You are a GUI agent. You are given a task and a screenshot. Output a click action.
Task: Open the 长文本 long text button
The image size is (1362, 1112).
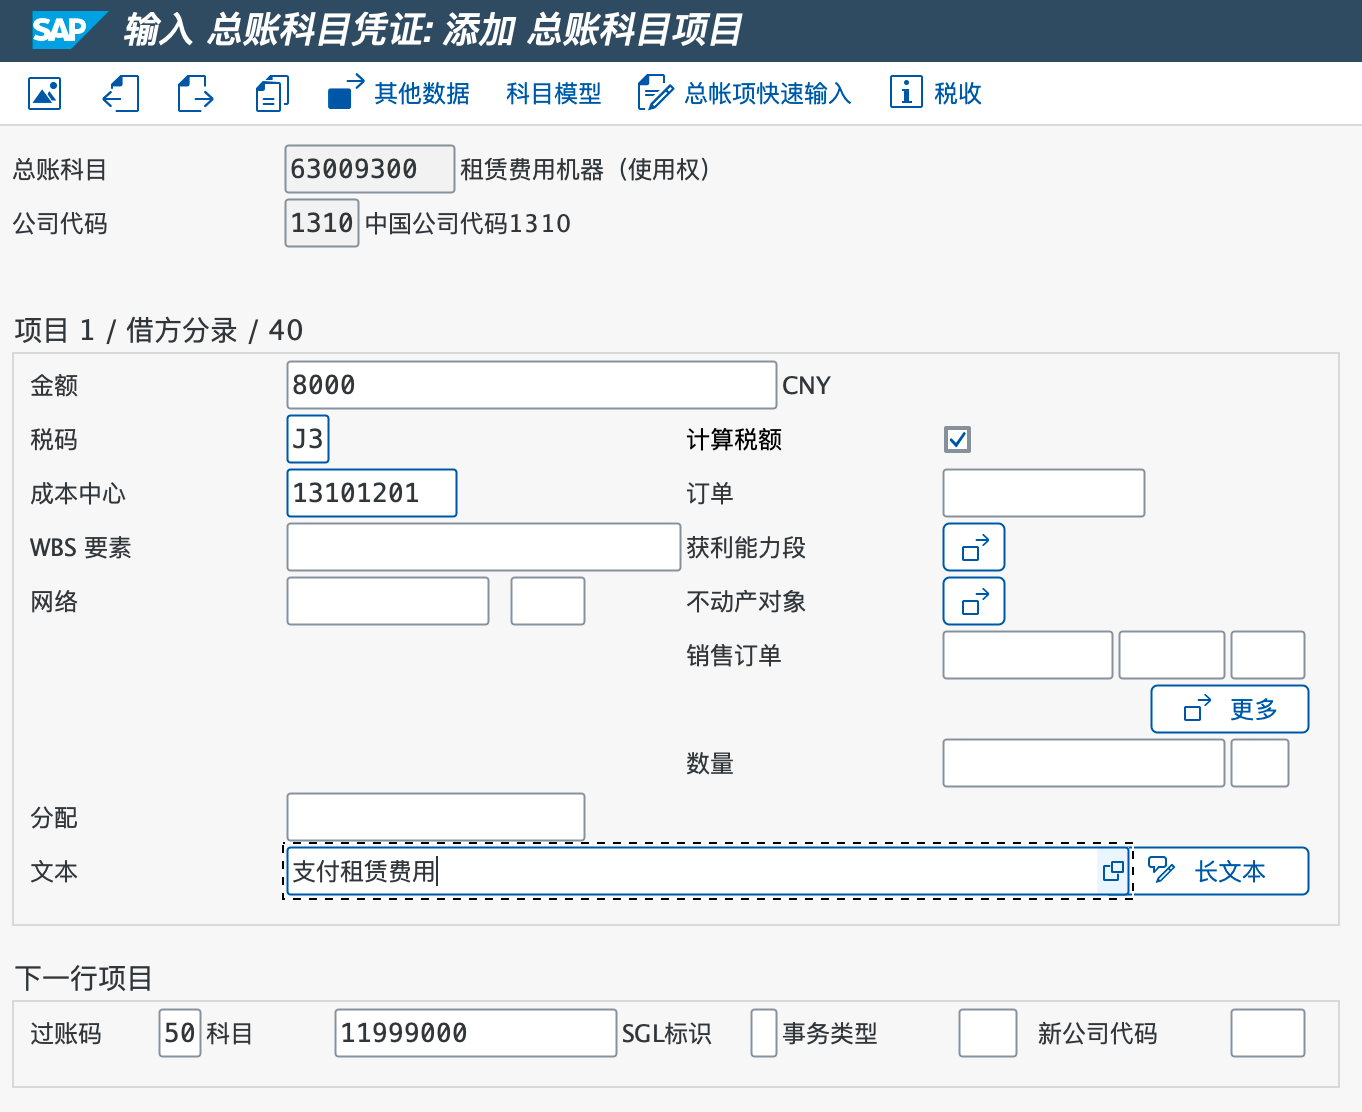pyautogui.click(x=1219, y=871)
